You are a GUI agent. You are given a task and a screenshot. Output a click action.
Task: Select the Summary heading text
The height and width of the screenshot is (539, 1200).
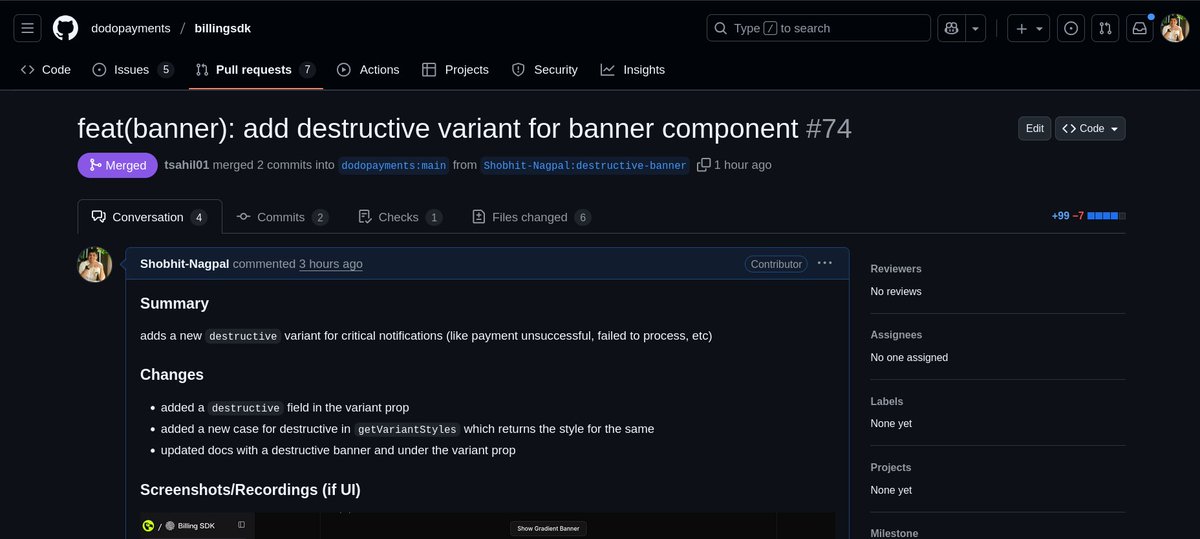pyautogui.click(x=174, y=303)
